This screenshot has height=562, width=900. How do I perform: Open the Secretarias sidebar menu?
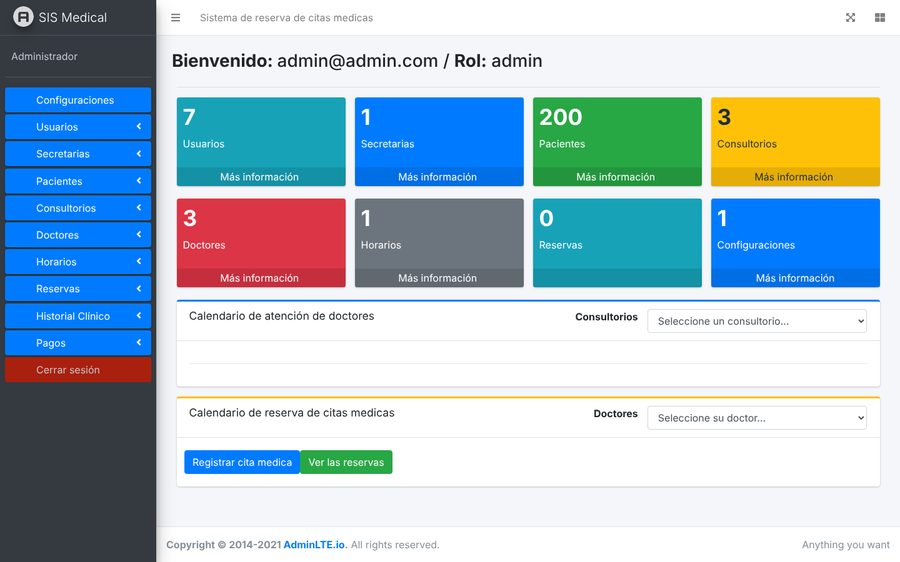coord(78,154)
